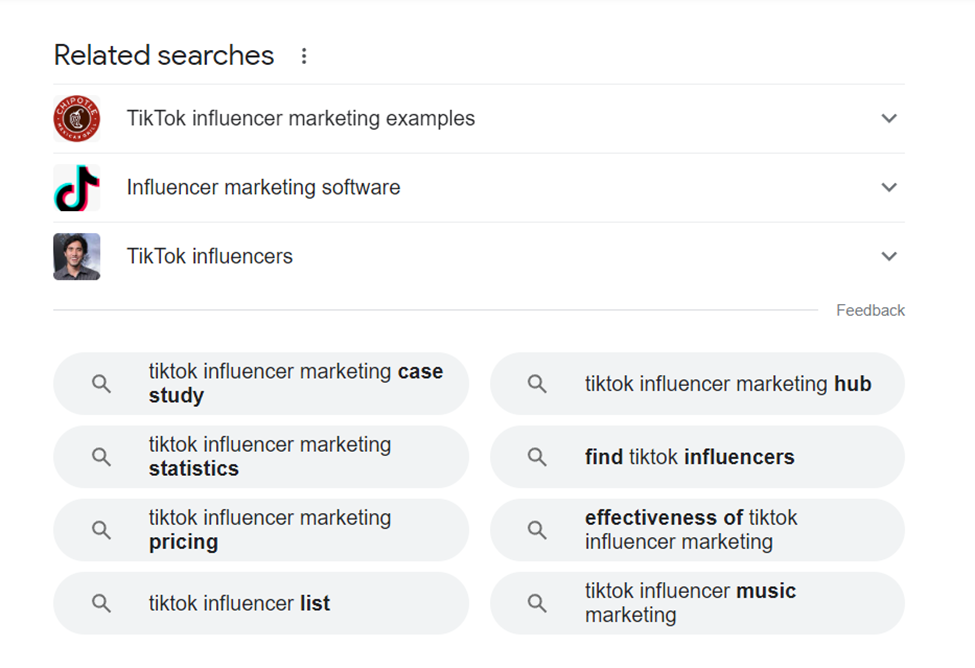Click the search icon next to tiktok influencer marketing hub
This screenshot has height=668, width=975.
(537, 383)
